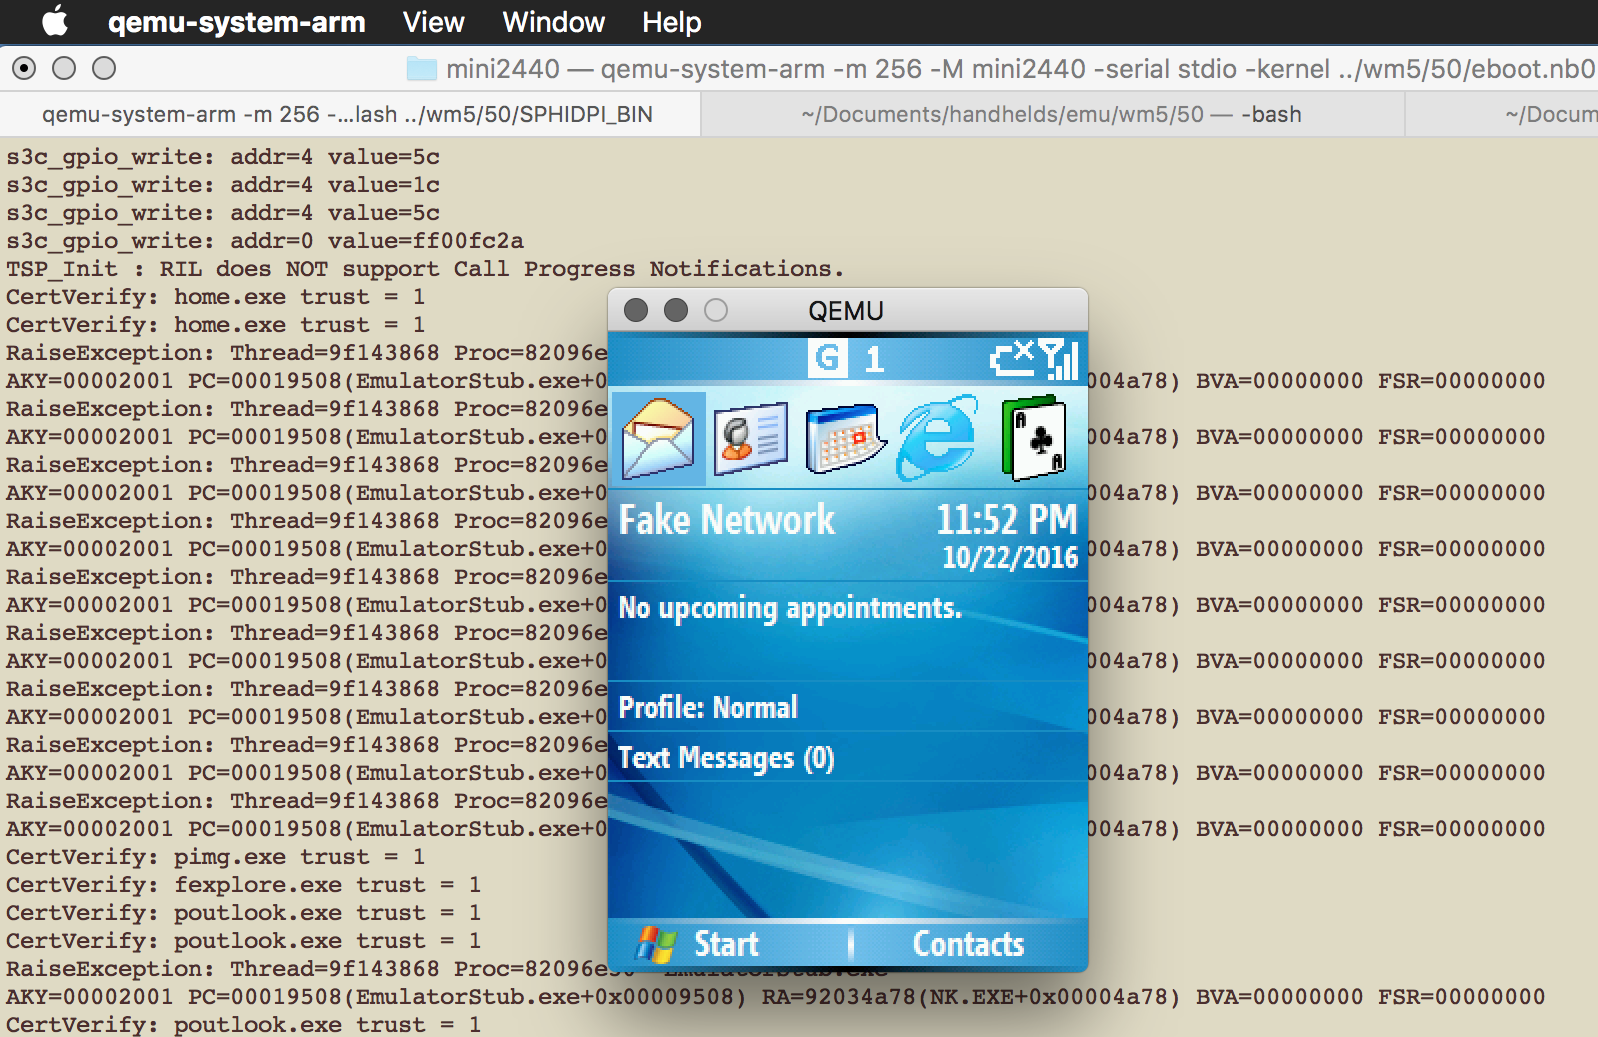Open the Help menu
Viewport: 1598px width, 1037px height.
pyautogui.click(x=671, y=22)
